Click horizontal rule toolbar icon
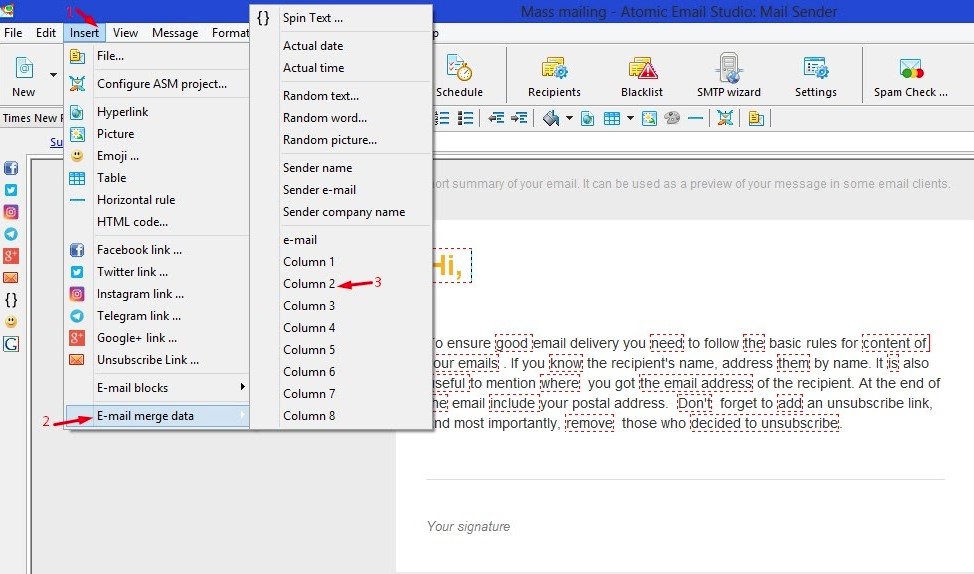 [x=696, y=118]
